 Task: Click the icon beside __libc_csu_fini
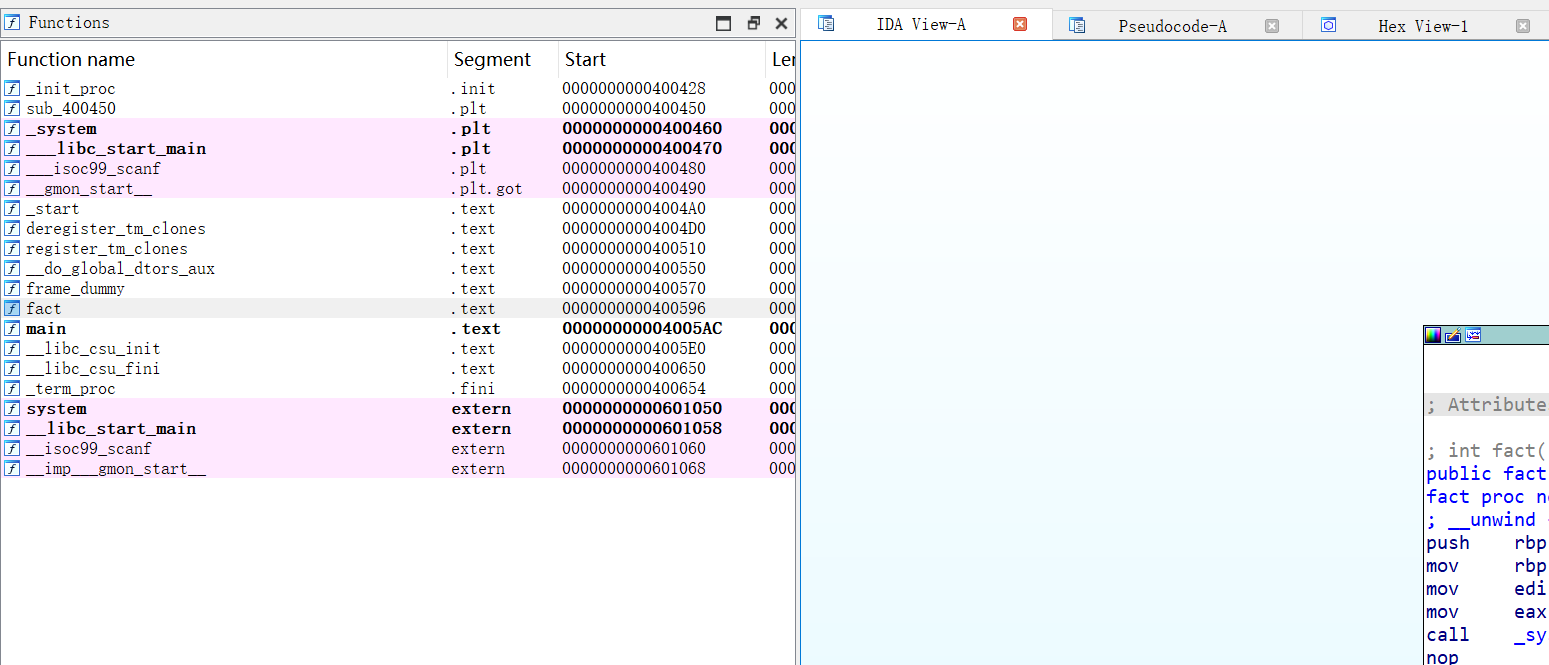[x=12, y=369]
